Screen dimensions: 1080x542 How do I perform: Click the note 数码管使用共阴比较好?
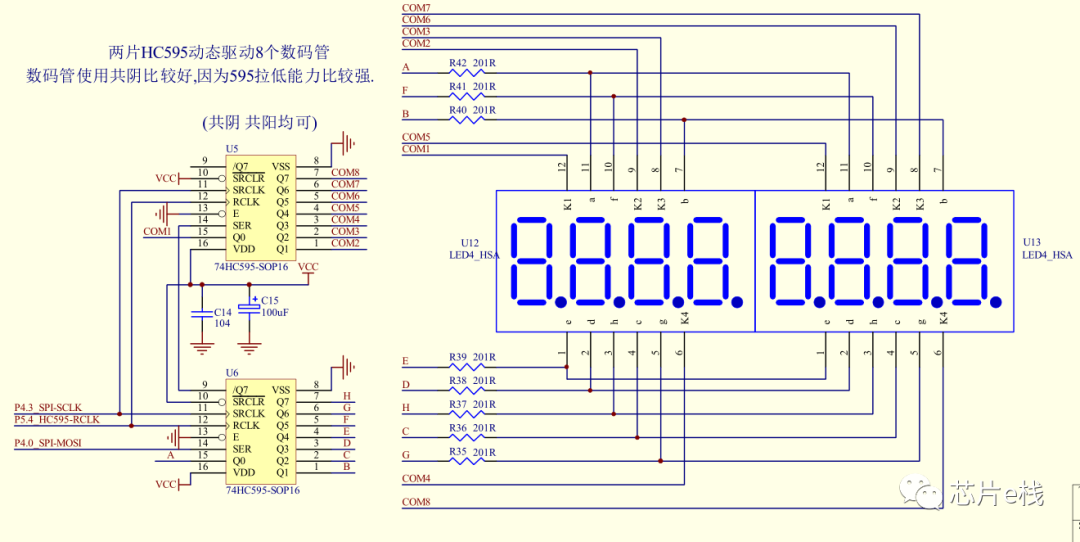(x=110, y=75)
